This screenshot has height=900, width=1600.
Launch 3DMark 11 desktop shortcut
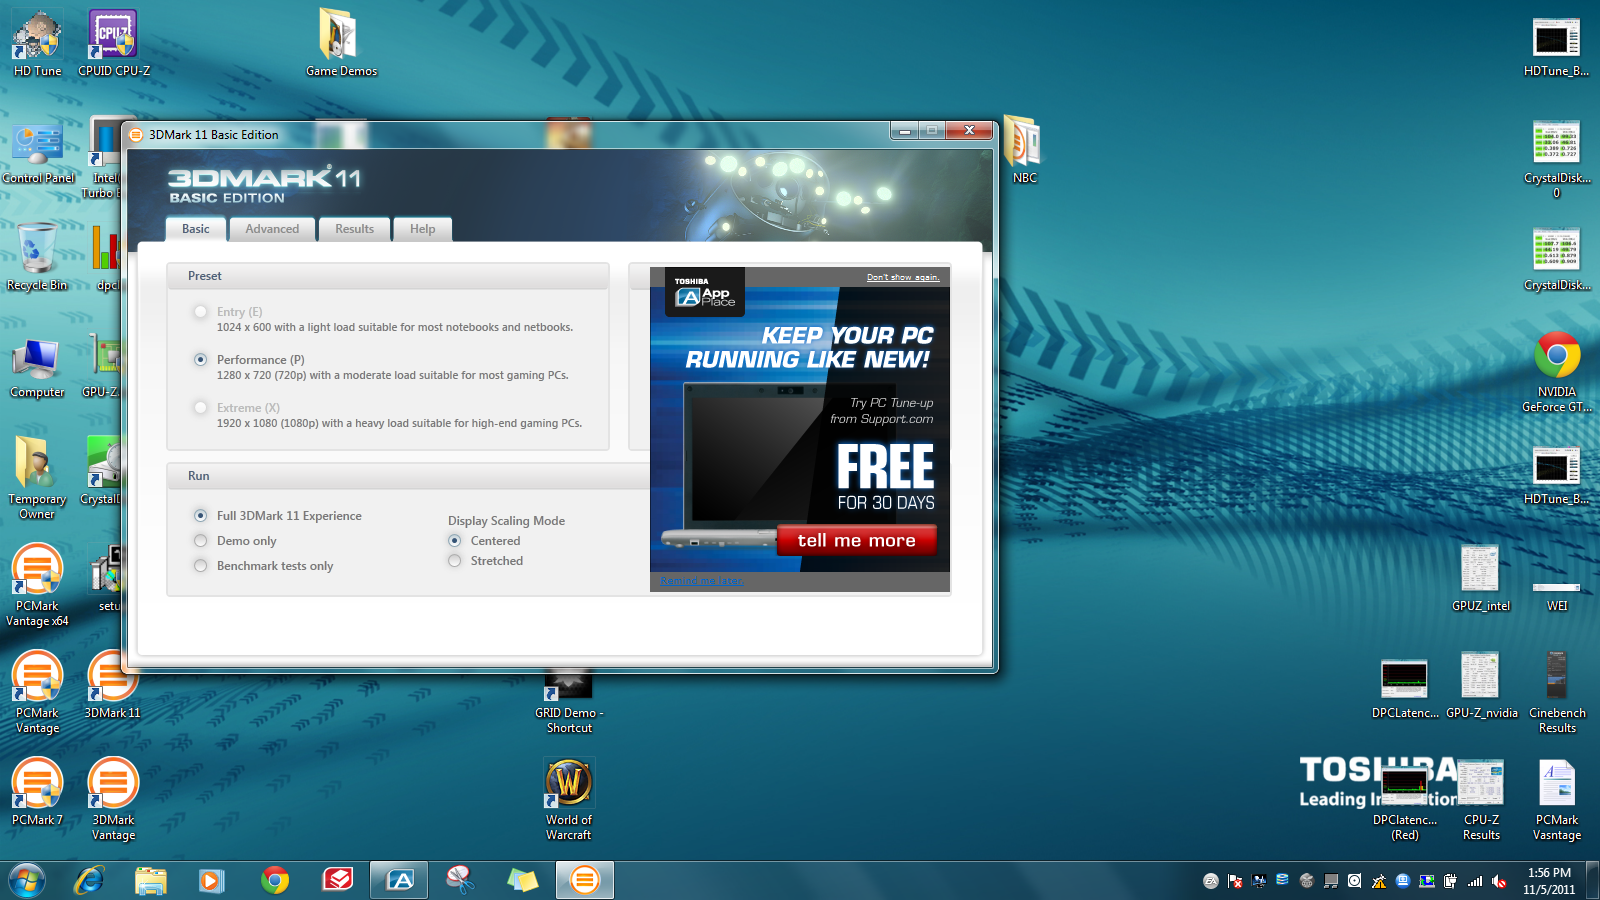coord(113,685)
